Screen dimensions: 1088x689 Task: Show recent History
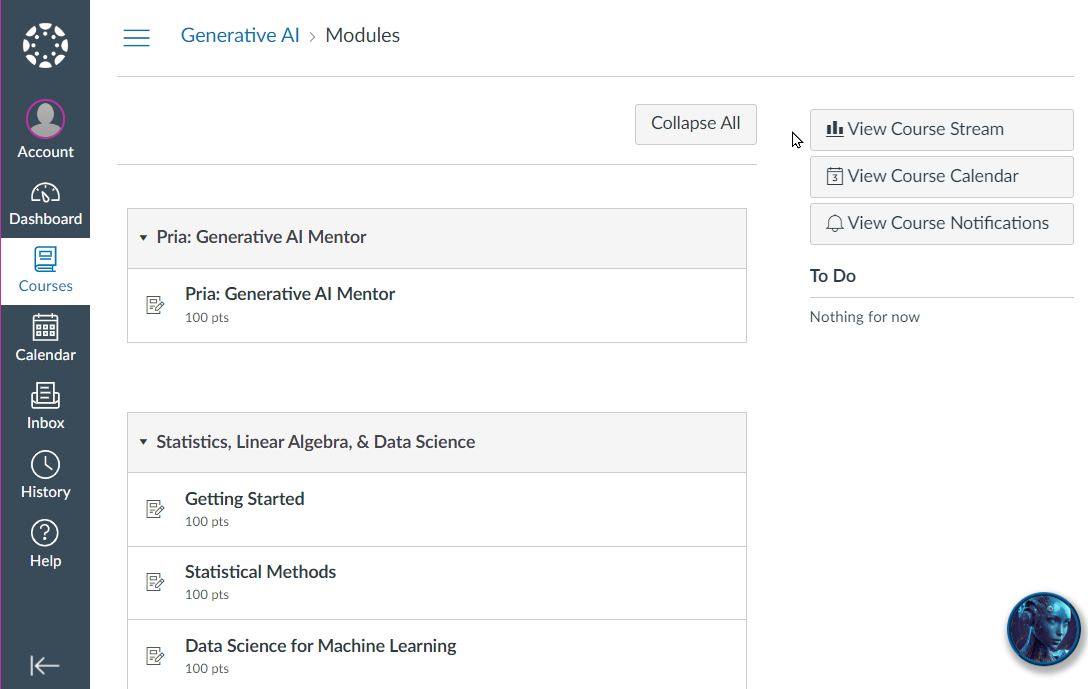click(45, 475)
